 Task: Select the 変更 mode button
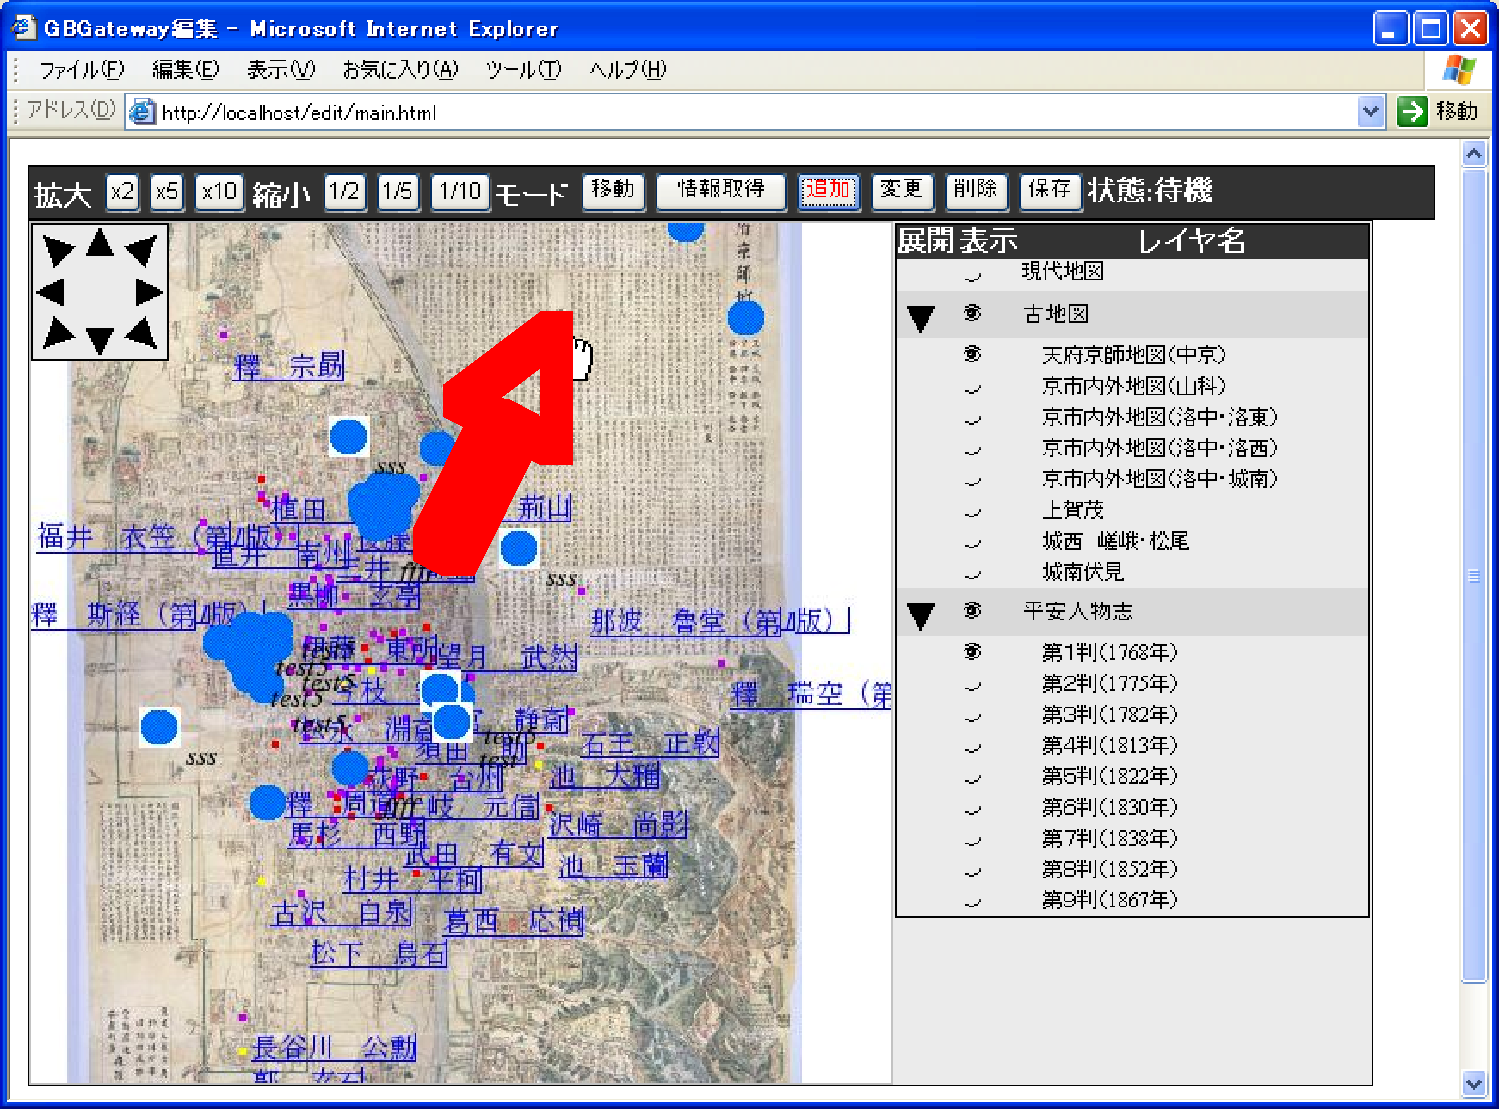click(x=902, y=190)
